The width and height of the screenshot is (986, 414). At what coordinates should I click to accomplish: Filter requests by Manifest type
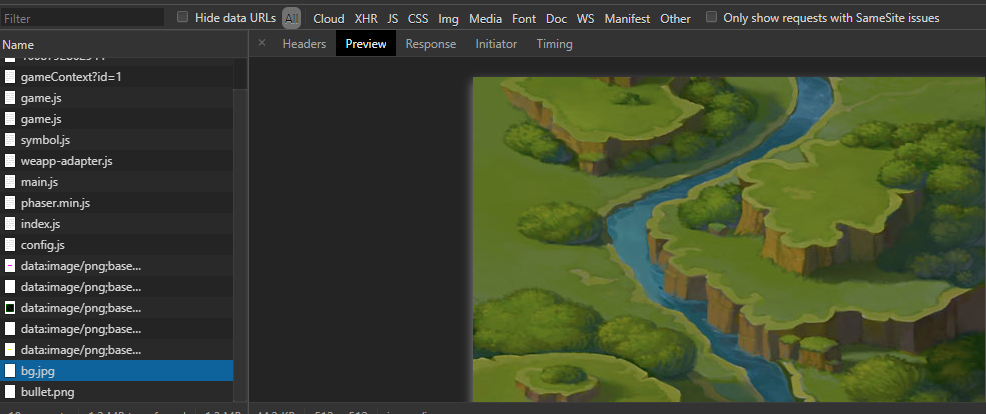tap(628, 19)
